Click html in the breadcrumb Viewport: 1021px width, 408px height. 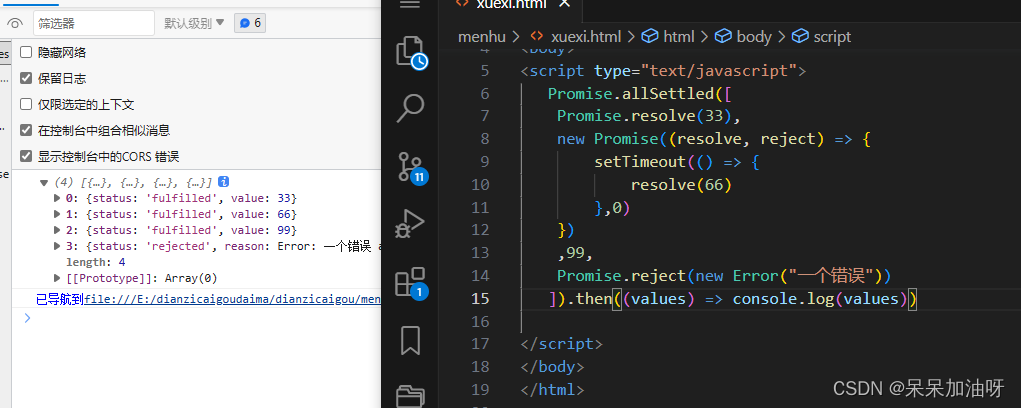679,36
